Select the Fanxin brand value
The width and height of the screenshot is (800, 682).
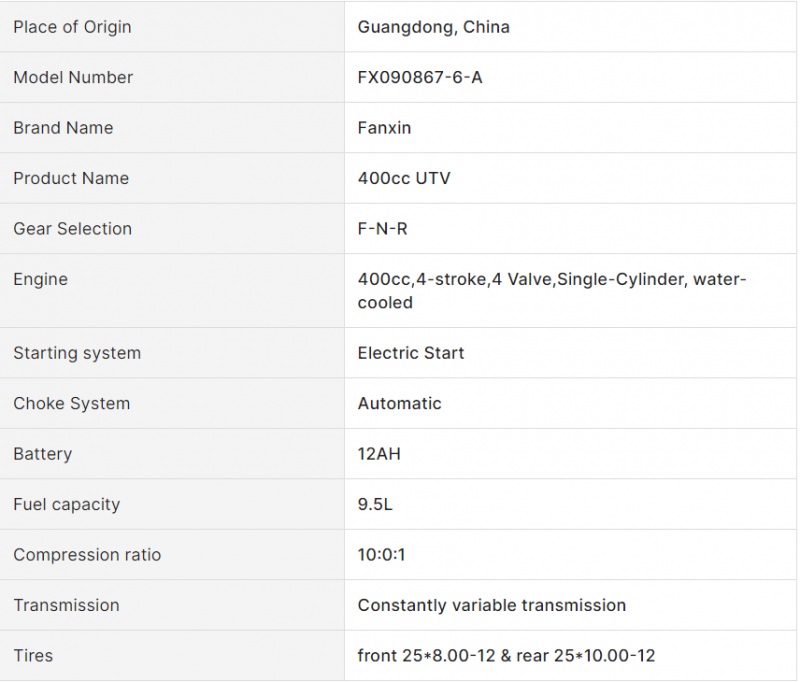point(384,128)
